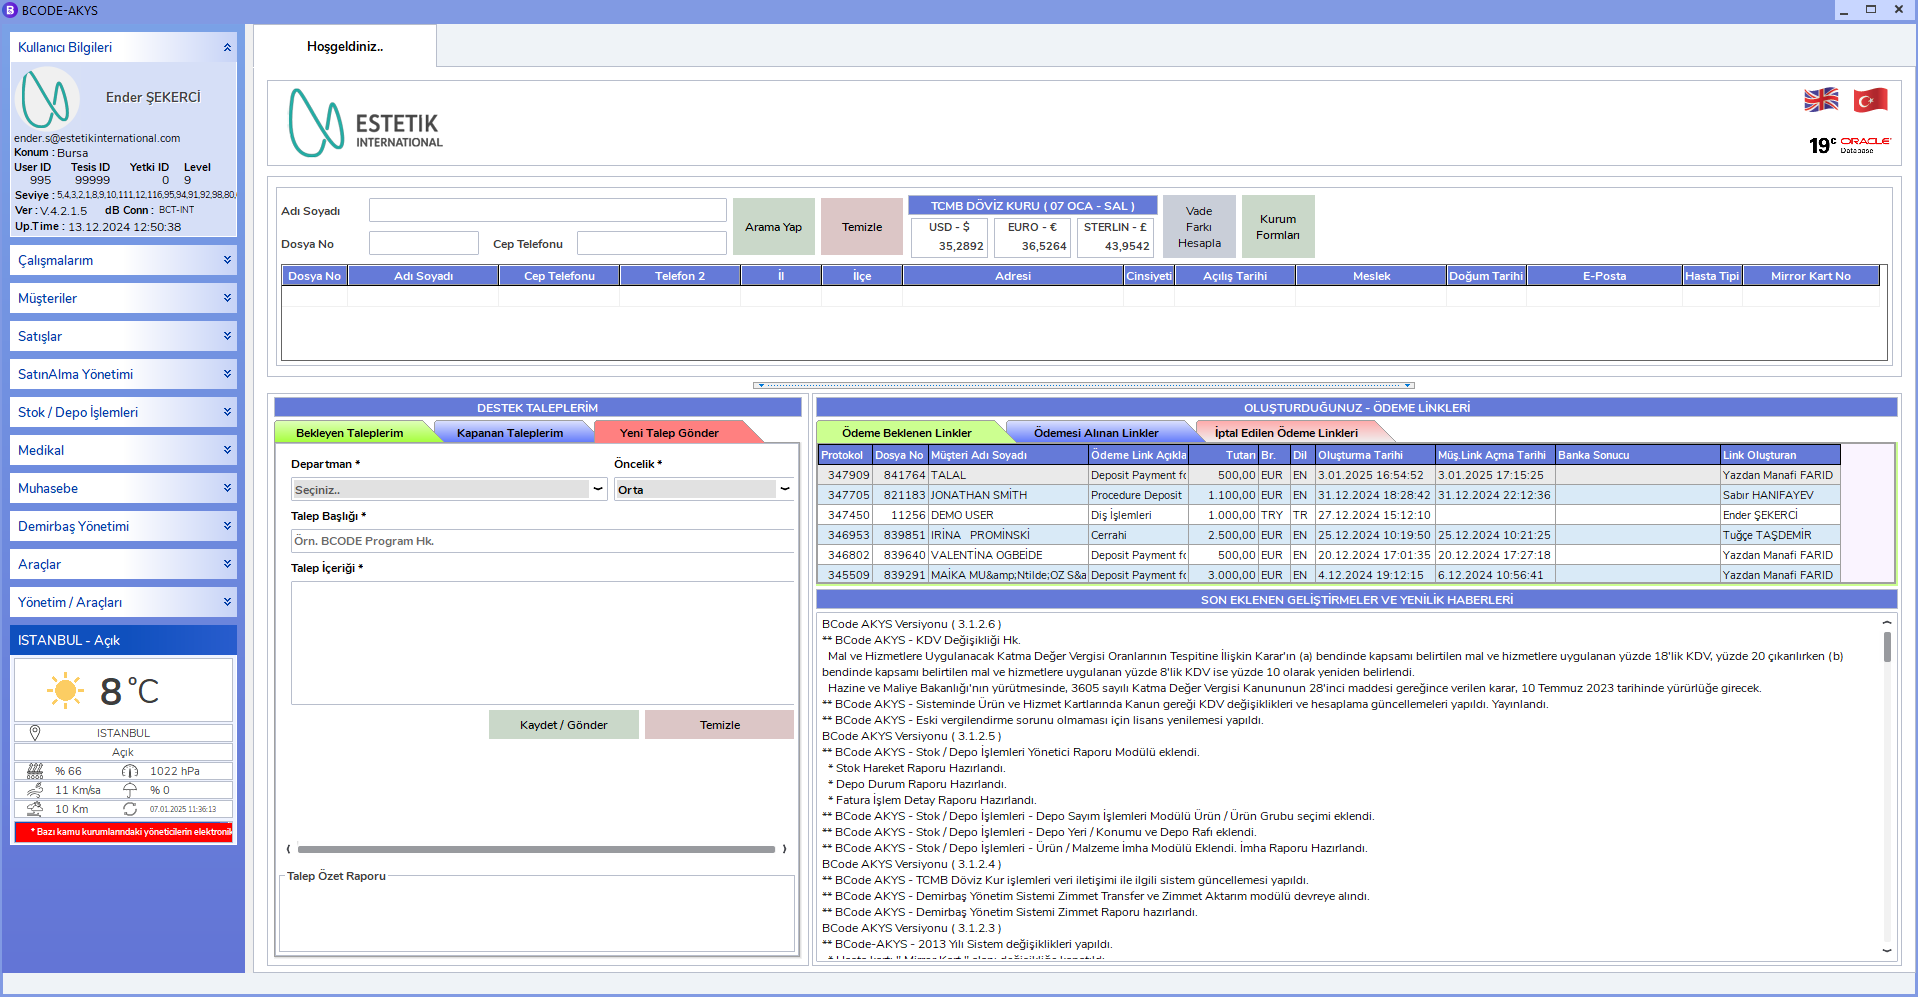
Task: Switch to Bekleyen Taleplerim tab
Action: 350,433
